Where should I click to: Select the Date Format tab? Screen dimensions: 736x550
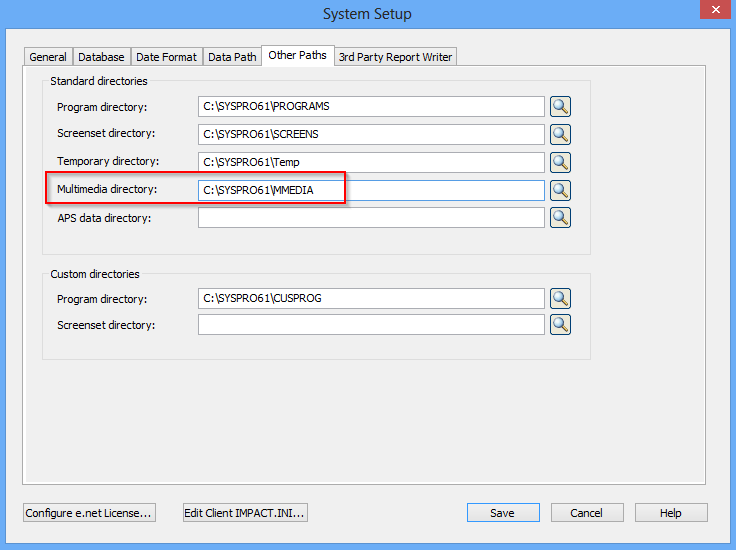[x=166, y=57]
